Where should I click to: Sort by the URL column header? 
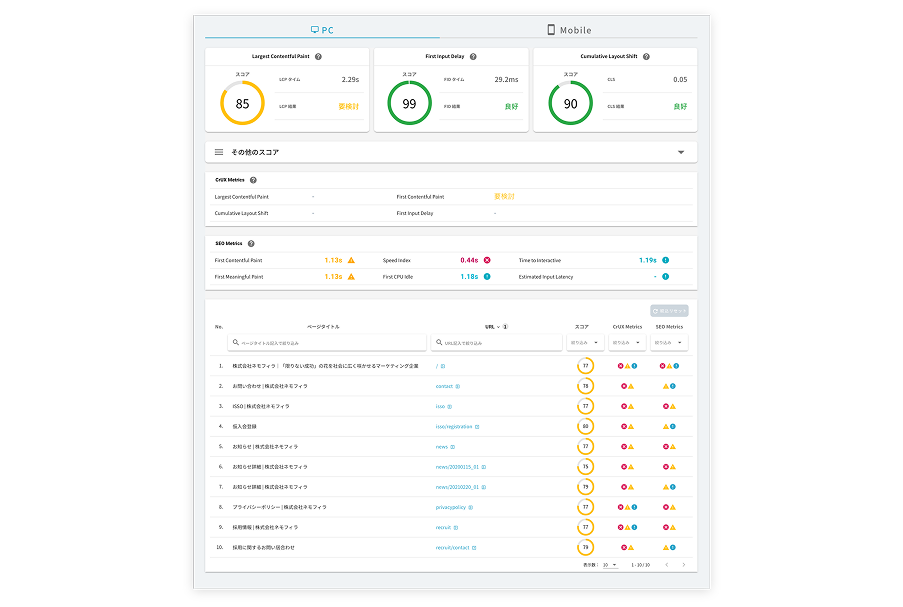(492, 327)
